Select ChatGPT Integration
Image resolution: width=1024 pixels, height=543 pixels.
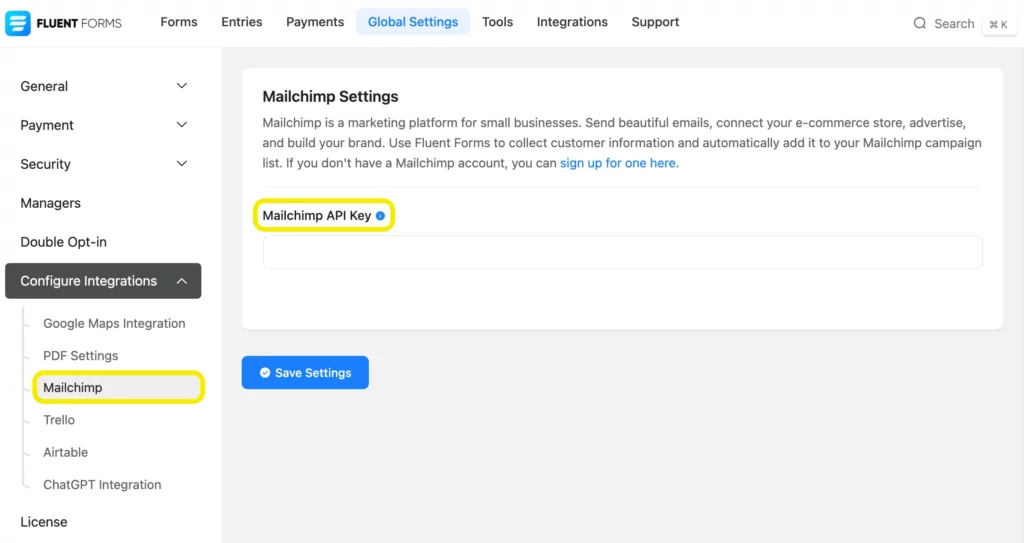[102, 485]
